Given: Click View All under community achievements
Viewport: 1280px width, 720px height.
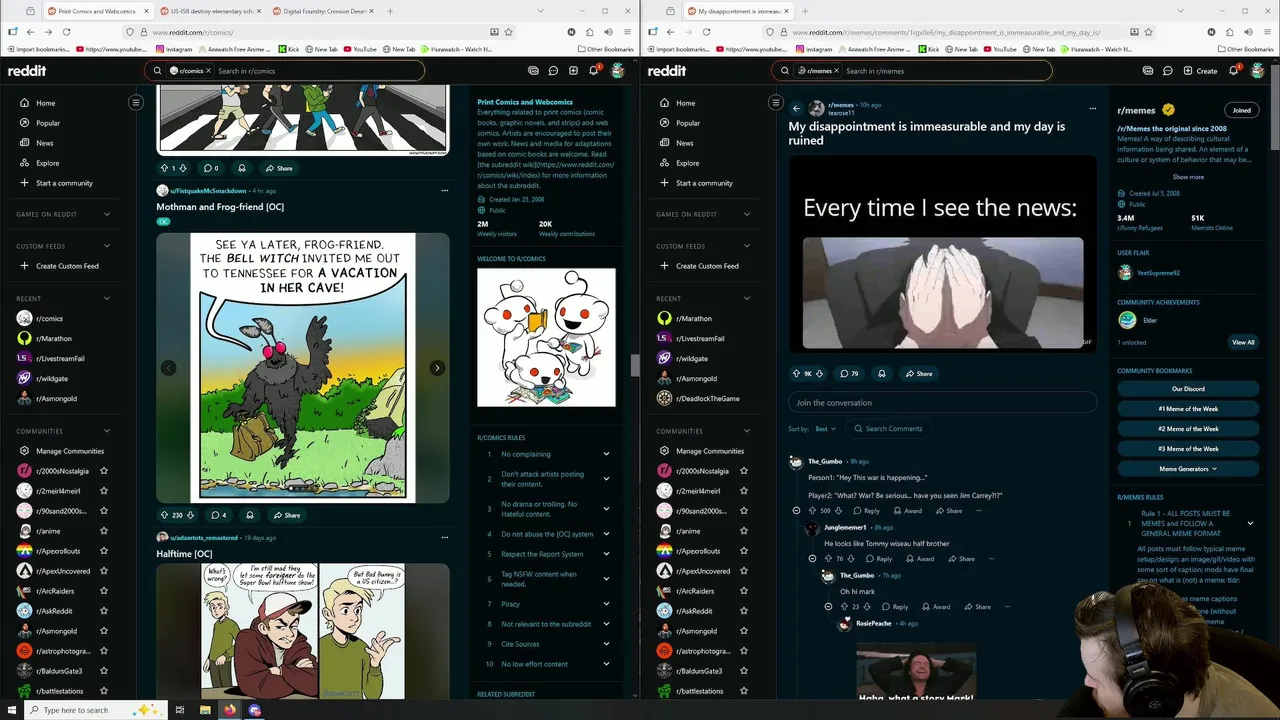Looking at the screenshot, I should [1243, 342].
